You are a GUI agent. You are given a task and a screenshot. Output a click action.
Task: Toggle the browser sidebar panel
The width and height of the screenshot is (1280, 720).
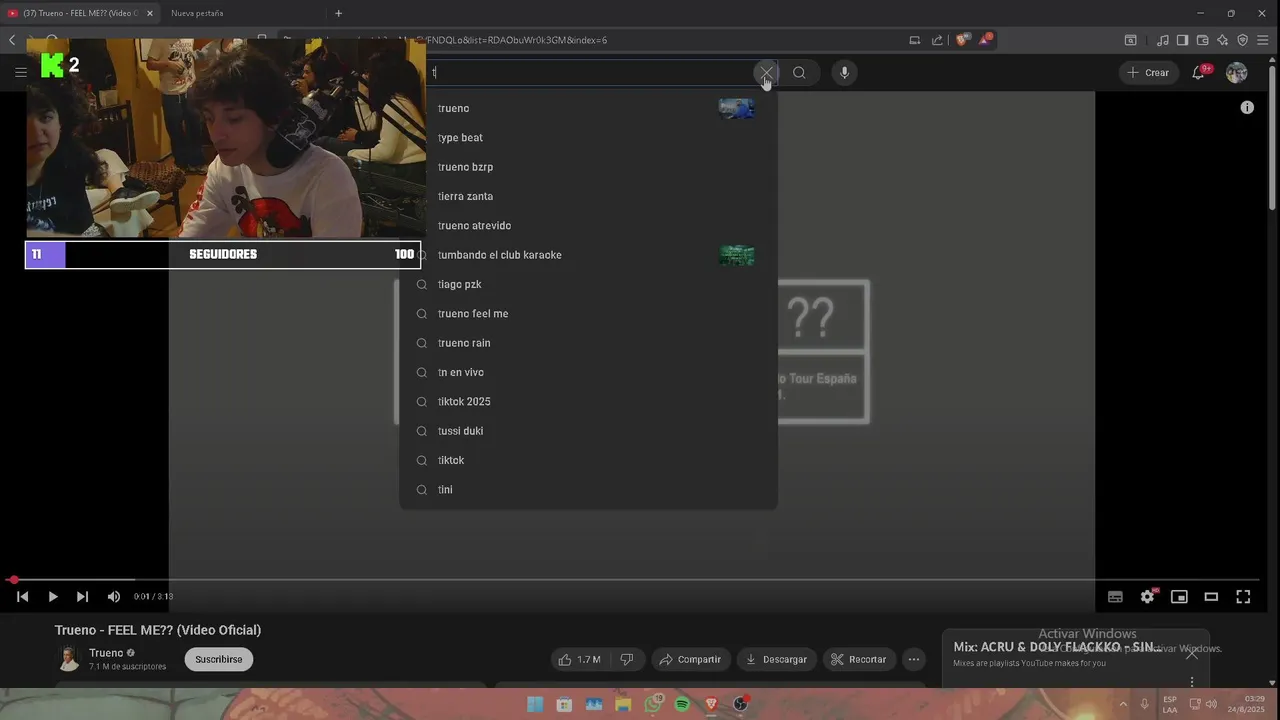[1182, 40]
